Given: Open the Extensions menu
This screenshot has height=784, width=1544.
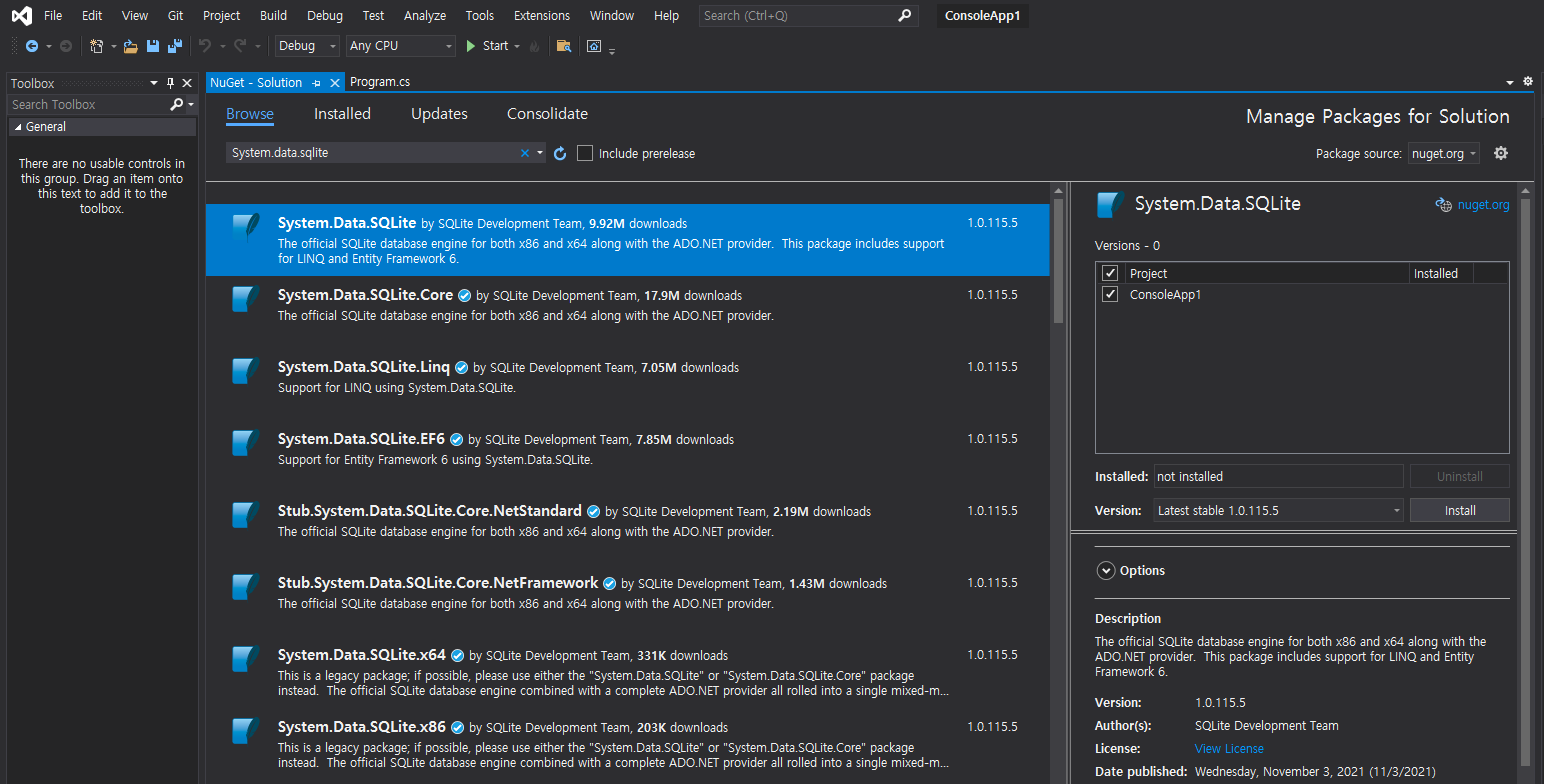Looking at the screenshot, I should pos(542,15).
